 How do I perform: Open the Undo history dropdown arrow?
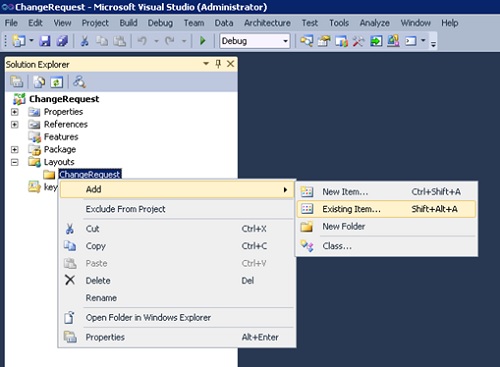point(156,41)
